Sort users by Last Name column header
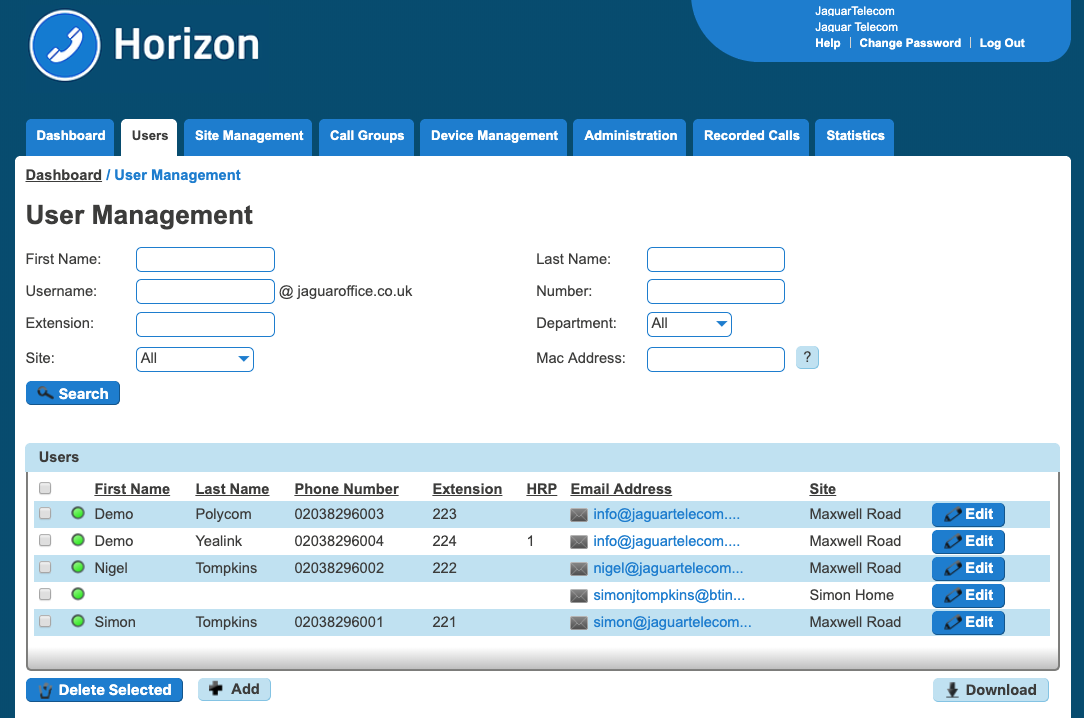 [x=232, y=489]
